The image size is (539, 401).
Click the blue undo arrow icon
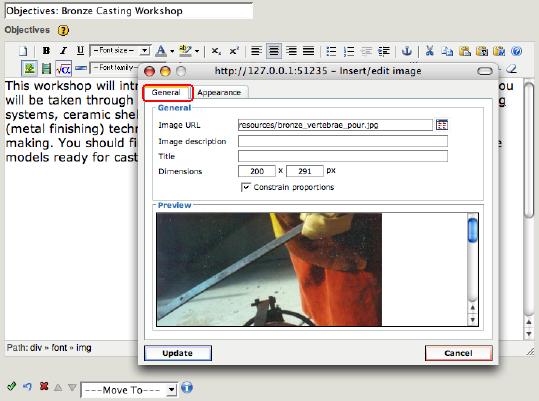[x=27, y=387]
